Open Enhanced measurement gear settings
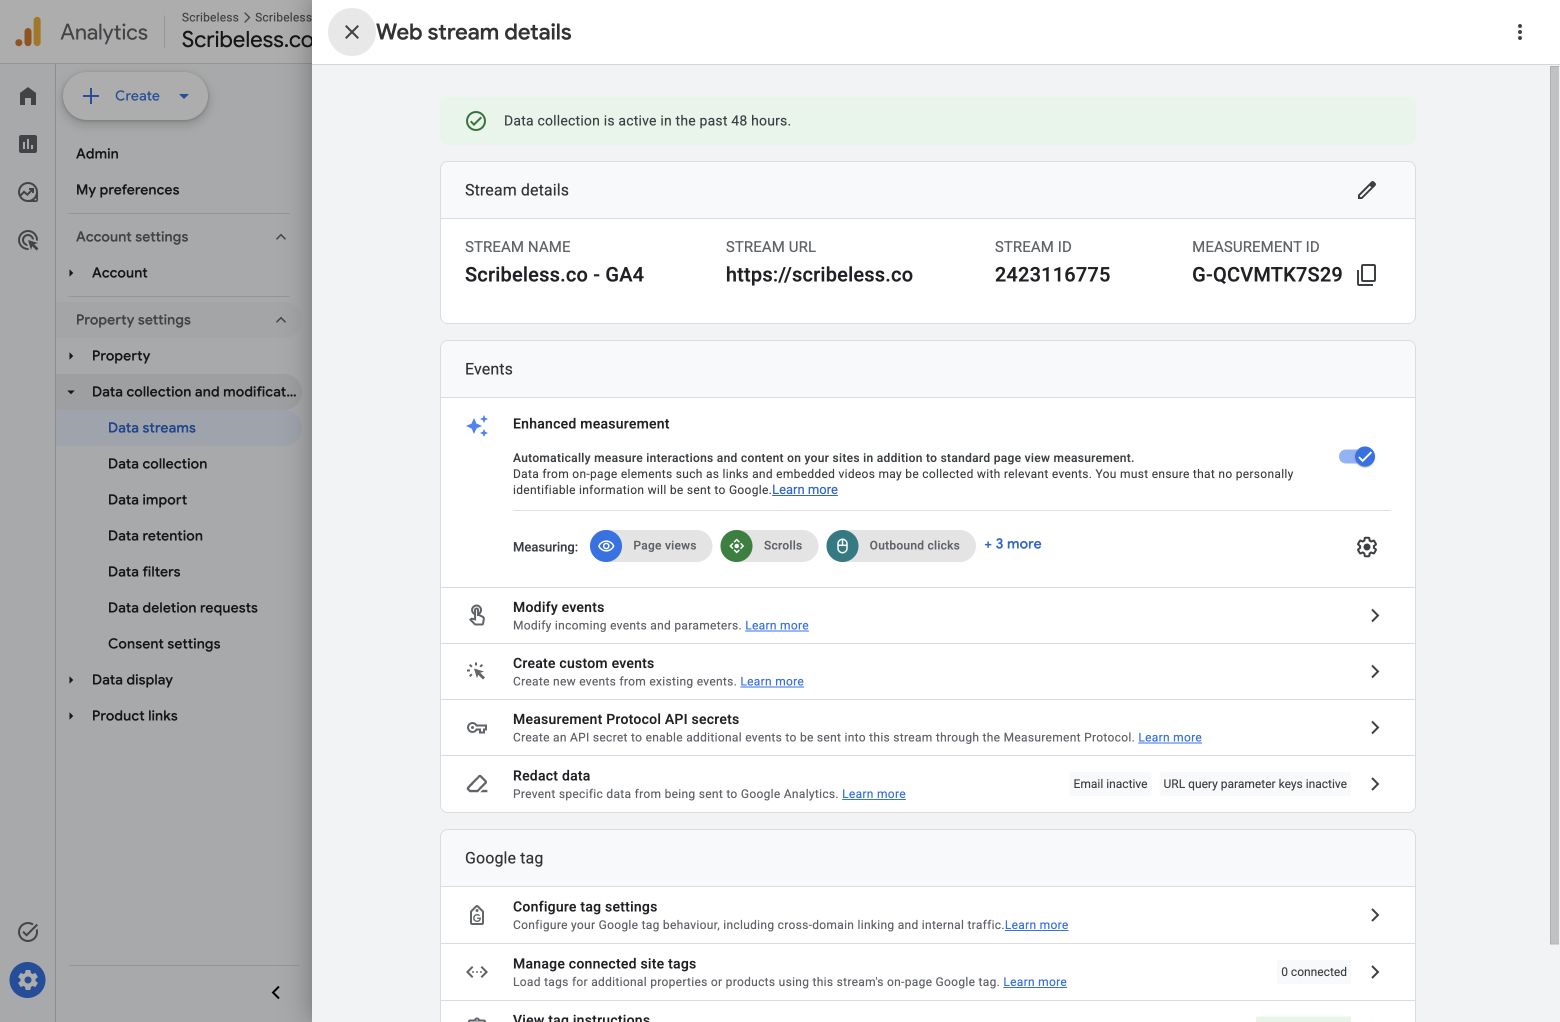This screenshot has height=1022, width=1560. (1367, 547)
